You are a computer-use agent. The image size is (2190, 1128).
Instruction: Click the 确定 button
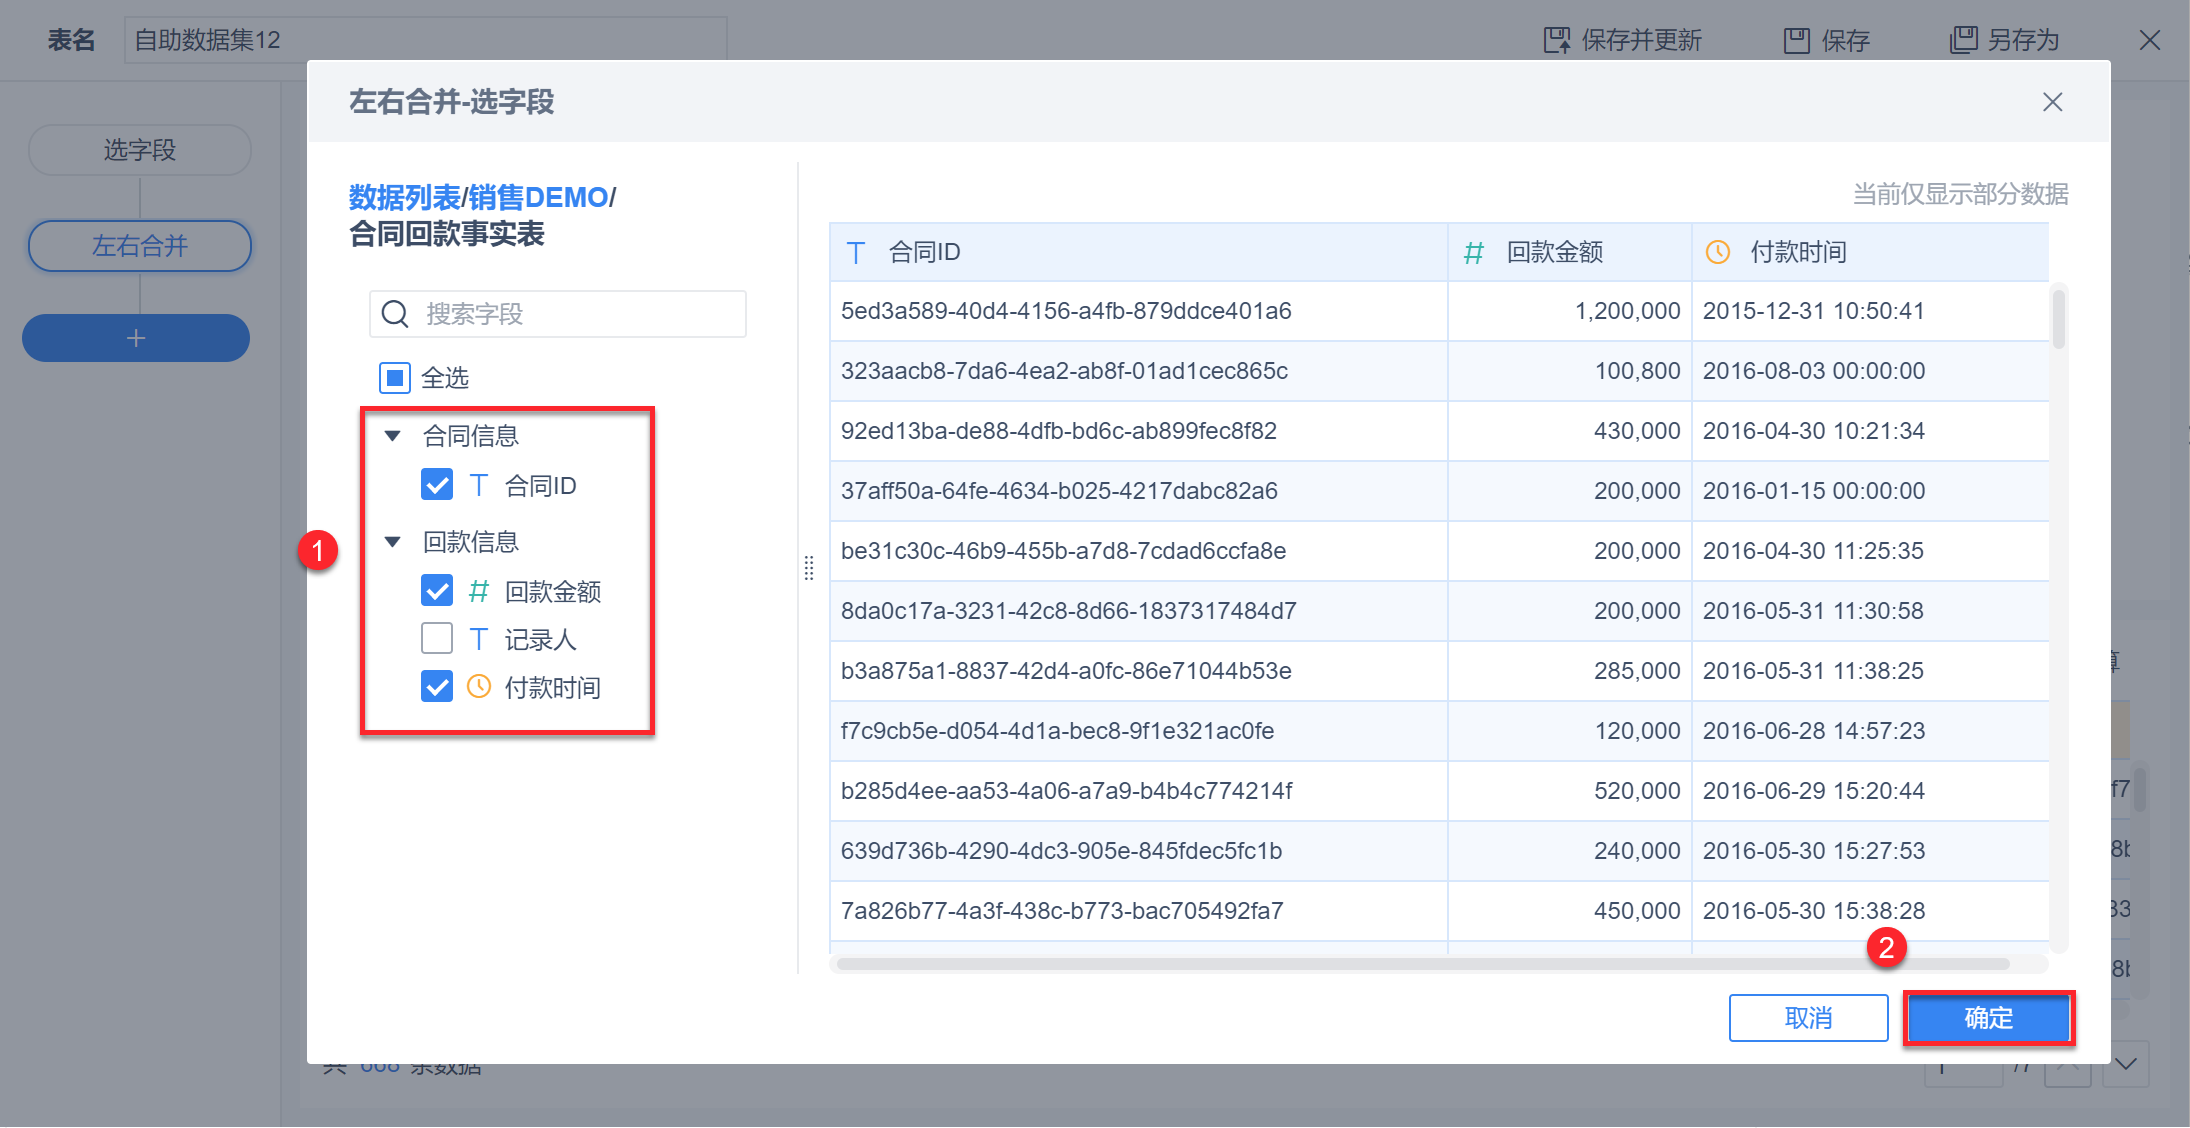point(1988,1018)
